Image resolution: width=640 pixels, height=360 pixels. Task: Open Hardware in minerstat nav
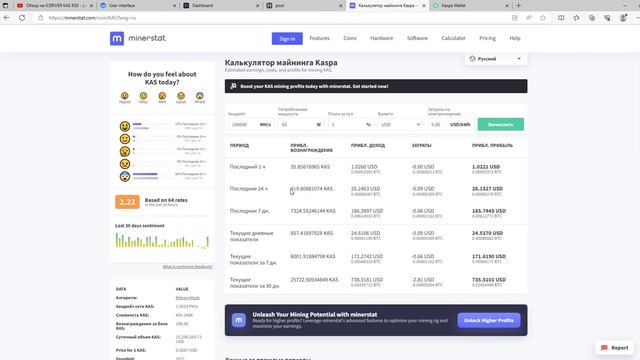(382, 38)
